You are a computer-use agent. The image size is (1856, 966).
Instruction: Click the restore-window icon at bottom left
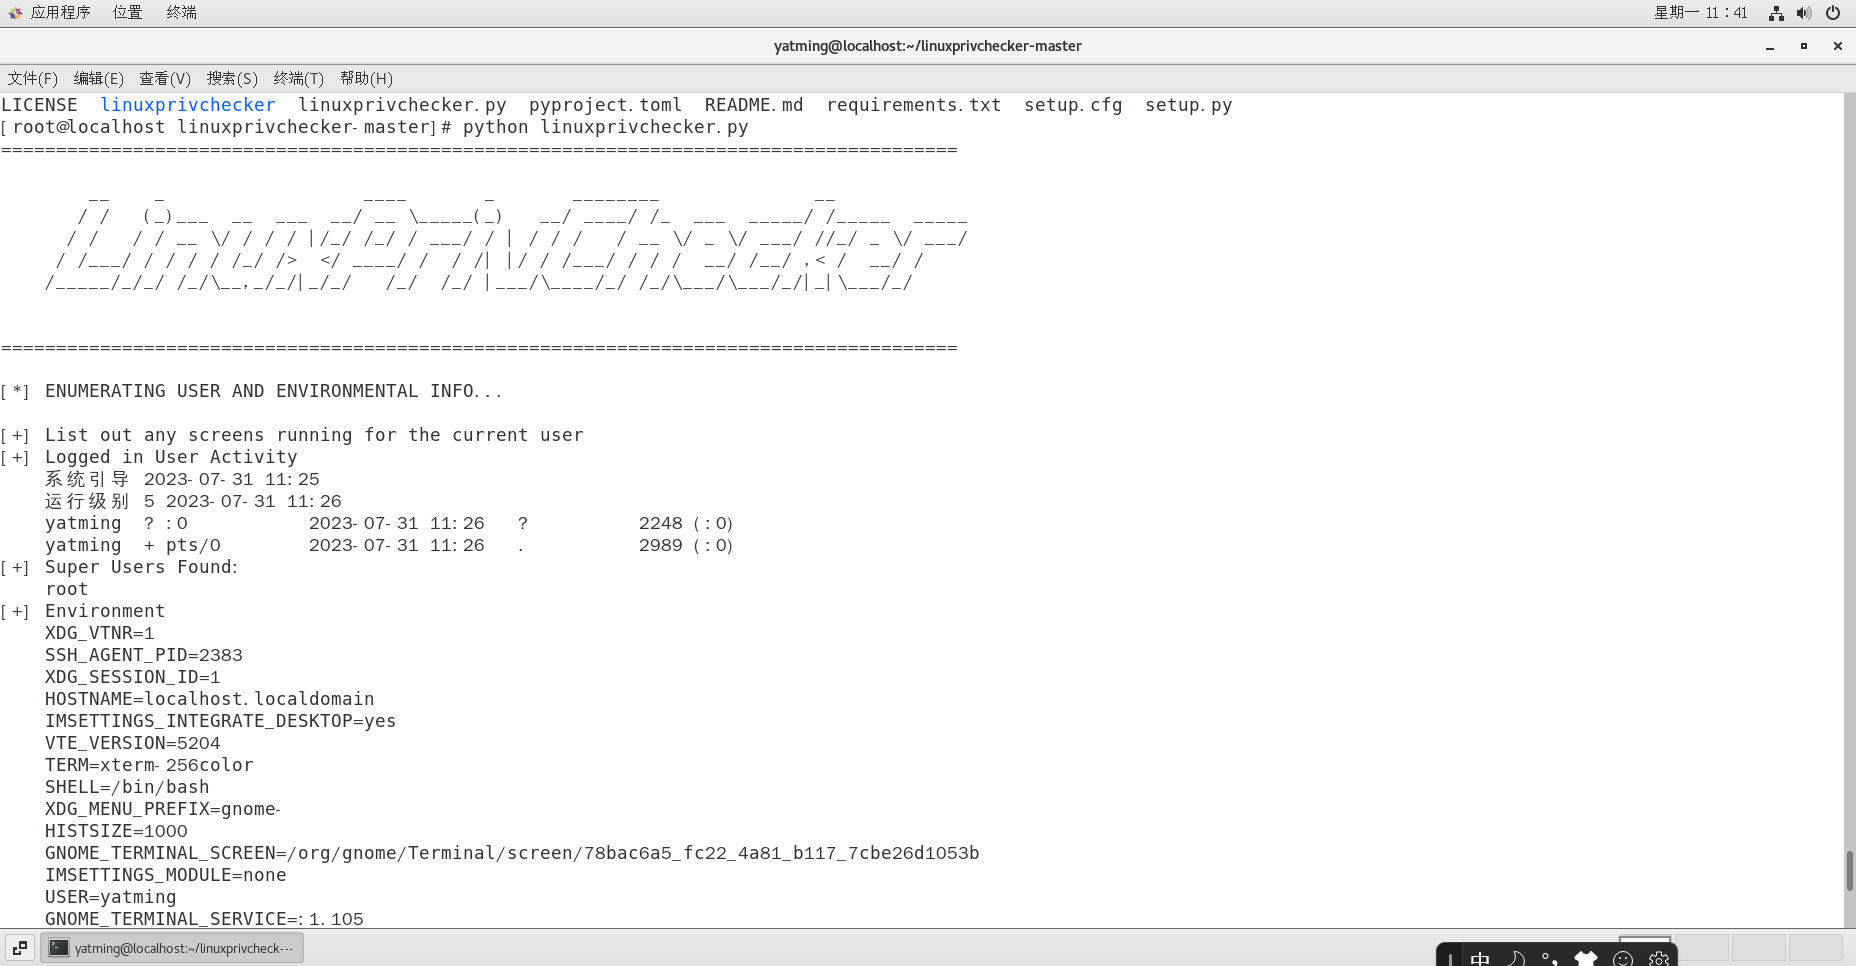coord(19,947)
